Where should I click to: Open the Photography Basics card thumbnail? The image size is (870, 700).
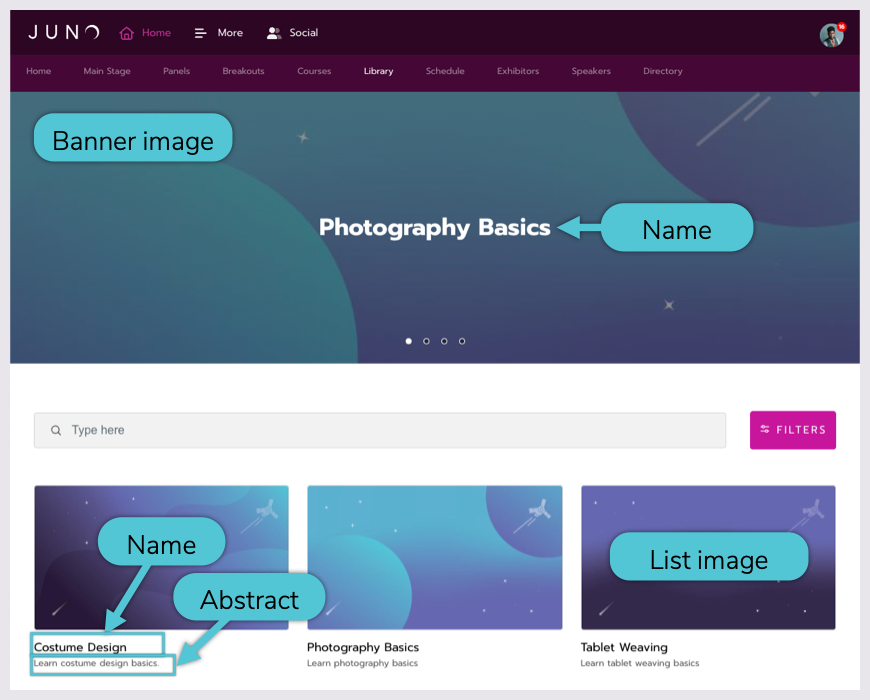click(x=434, y=557)
